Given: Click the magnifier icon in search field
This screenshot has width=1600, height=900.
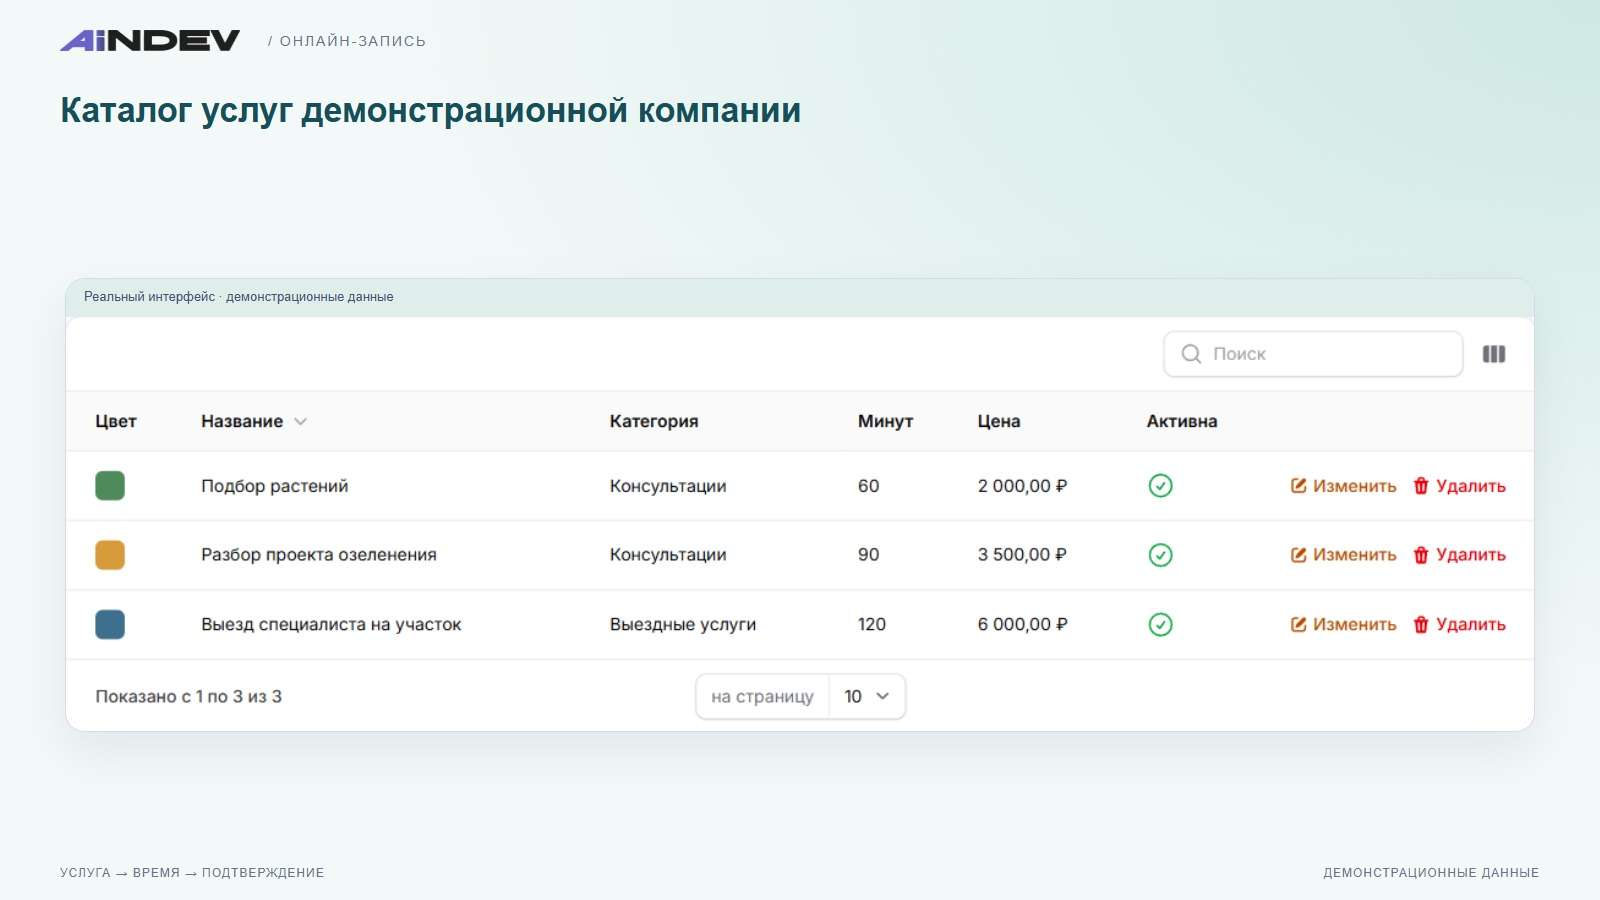Looking at the screenshot, I should 1191,354.
